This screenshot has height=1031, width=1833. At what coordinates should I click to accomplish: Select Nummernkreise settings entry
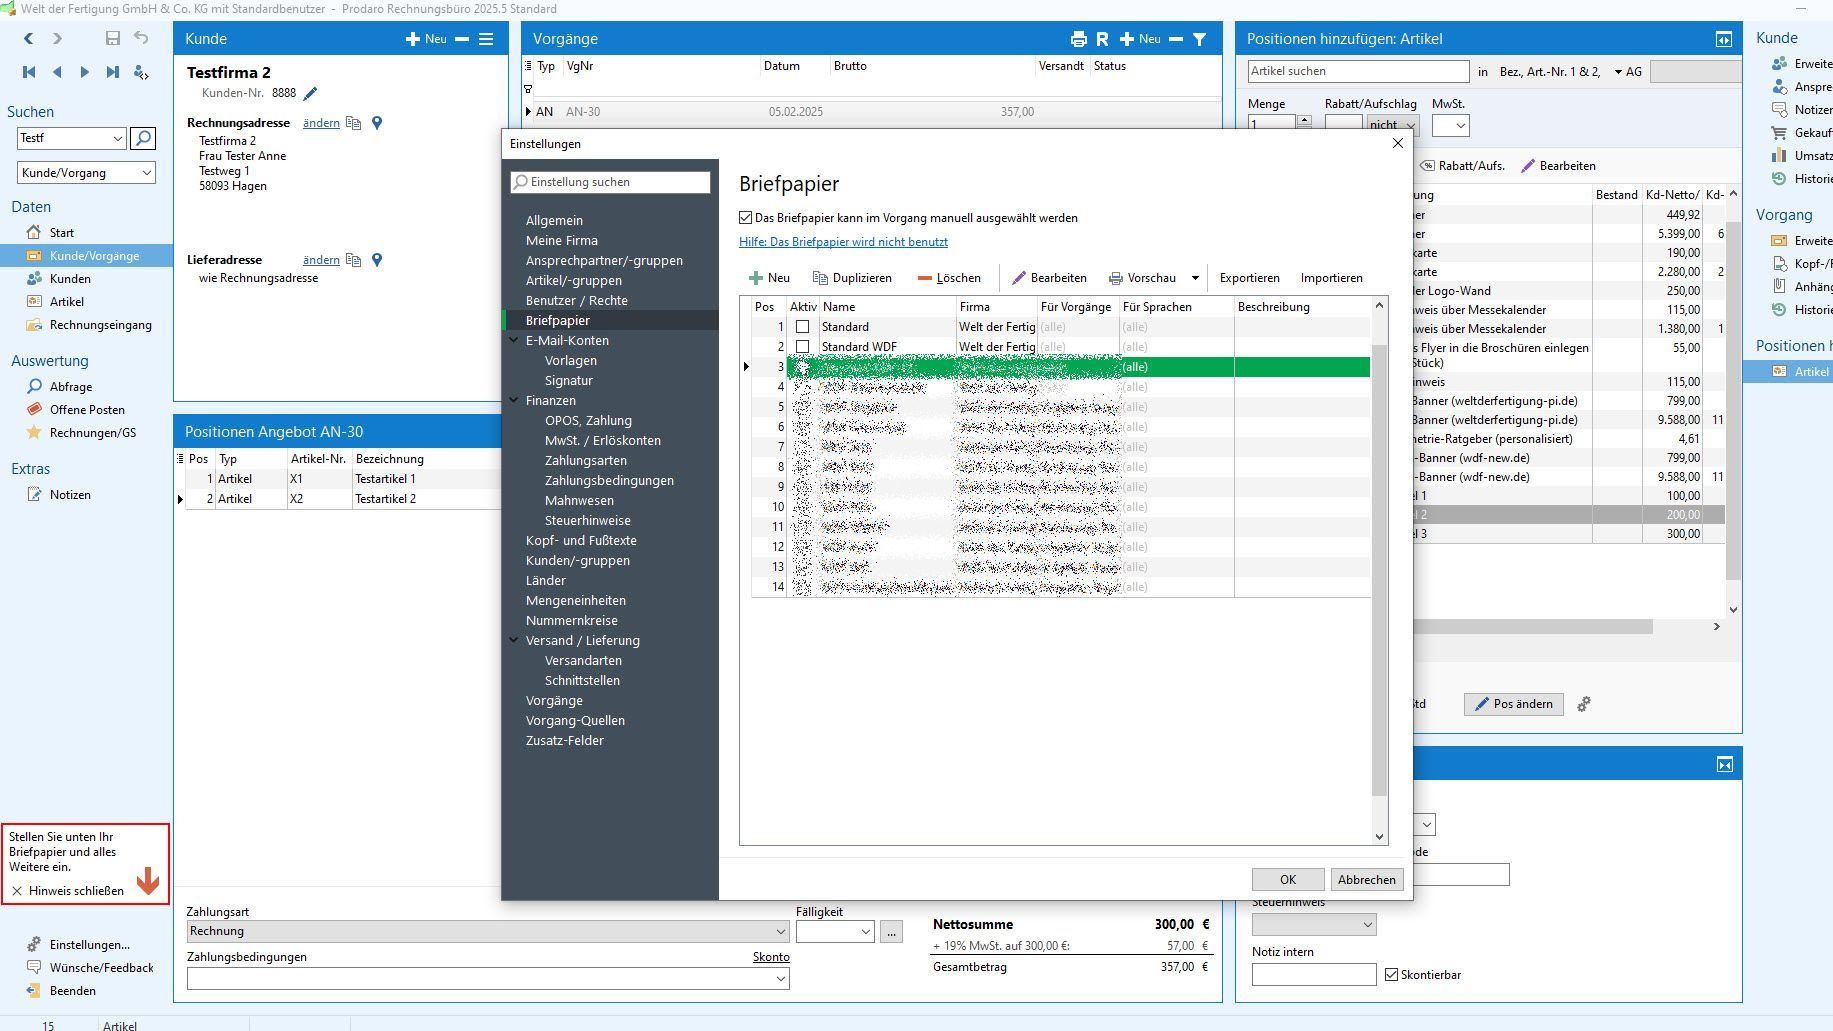pos(572,620)
